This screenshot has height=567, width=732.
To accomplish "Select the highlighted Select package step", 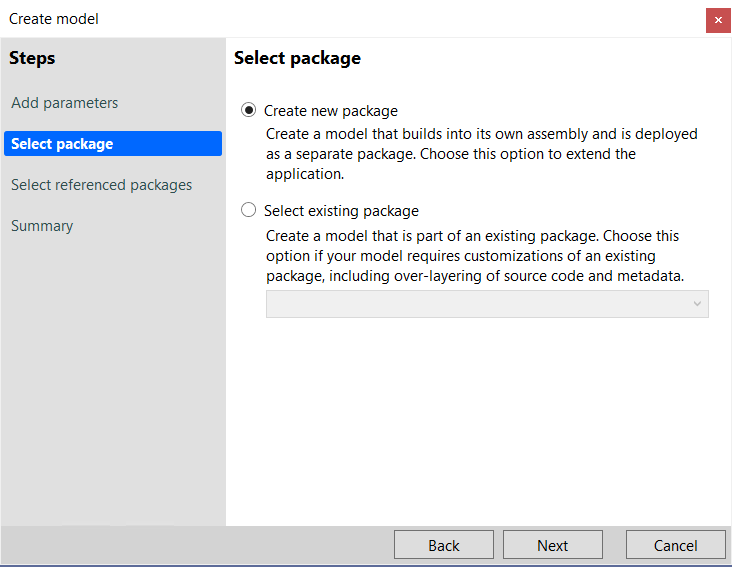I will tap(113, 143).
